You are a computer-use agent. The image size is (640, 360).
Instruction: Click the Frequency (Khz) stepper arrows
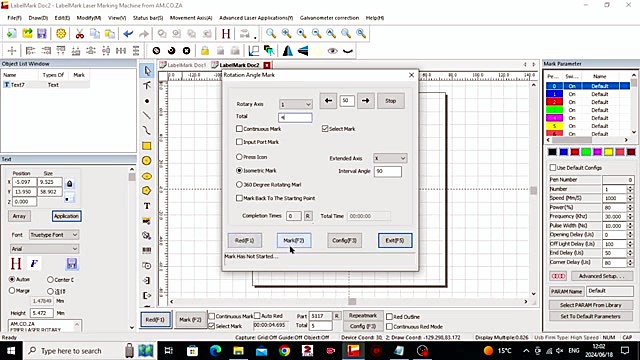[630, 216]
